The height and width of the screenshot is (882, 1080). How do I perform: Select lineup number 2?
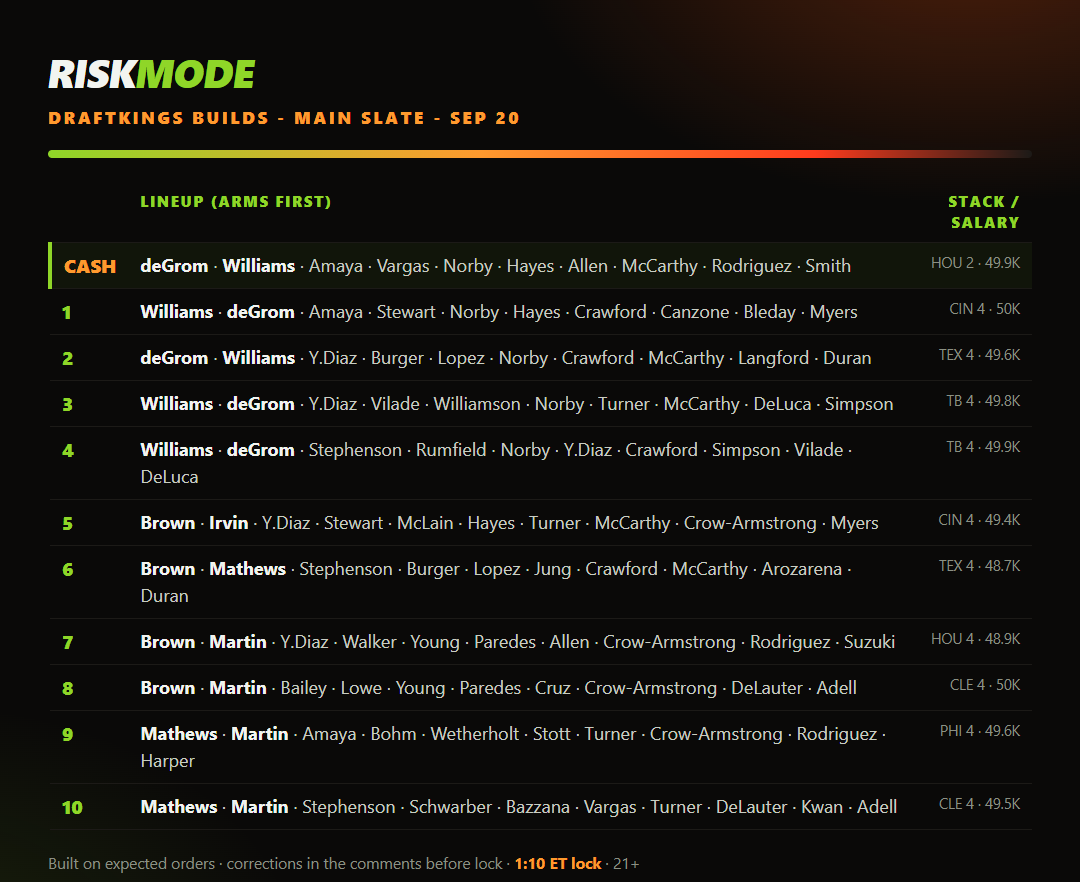point(68,359)
